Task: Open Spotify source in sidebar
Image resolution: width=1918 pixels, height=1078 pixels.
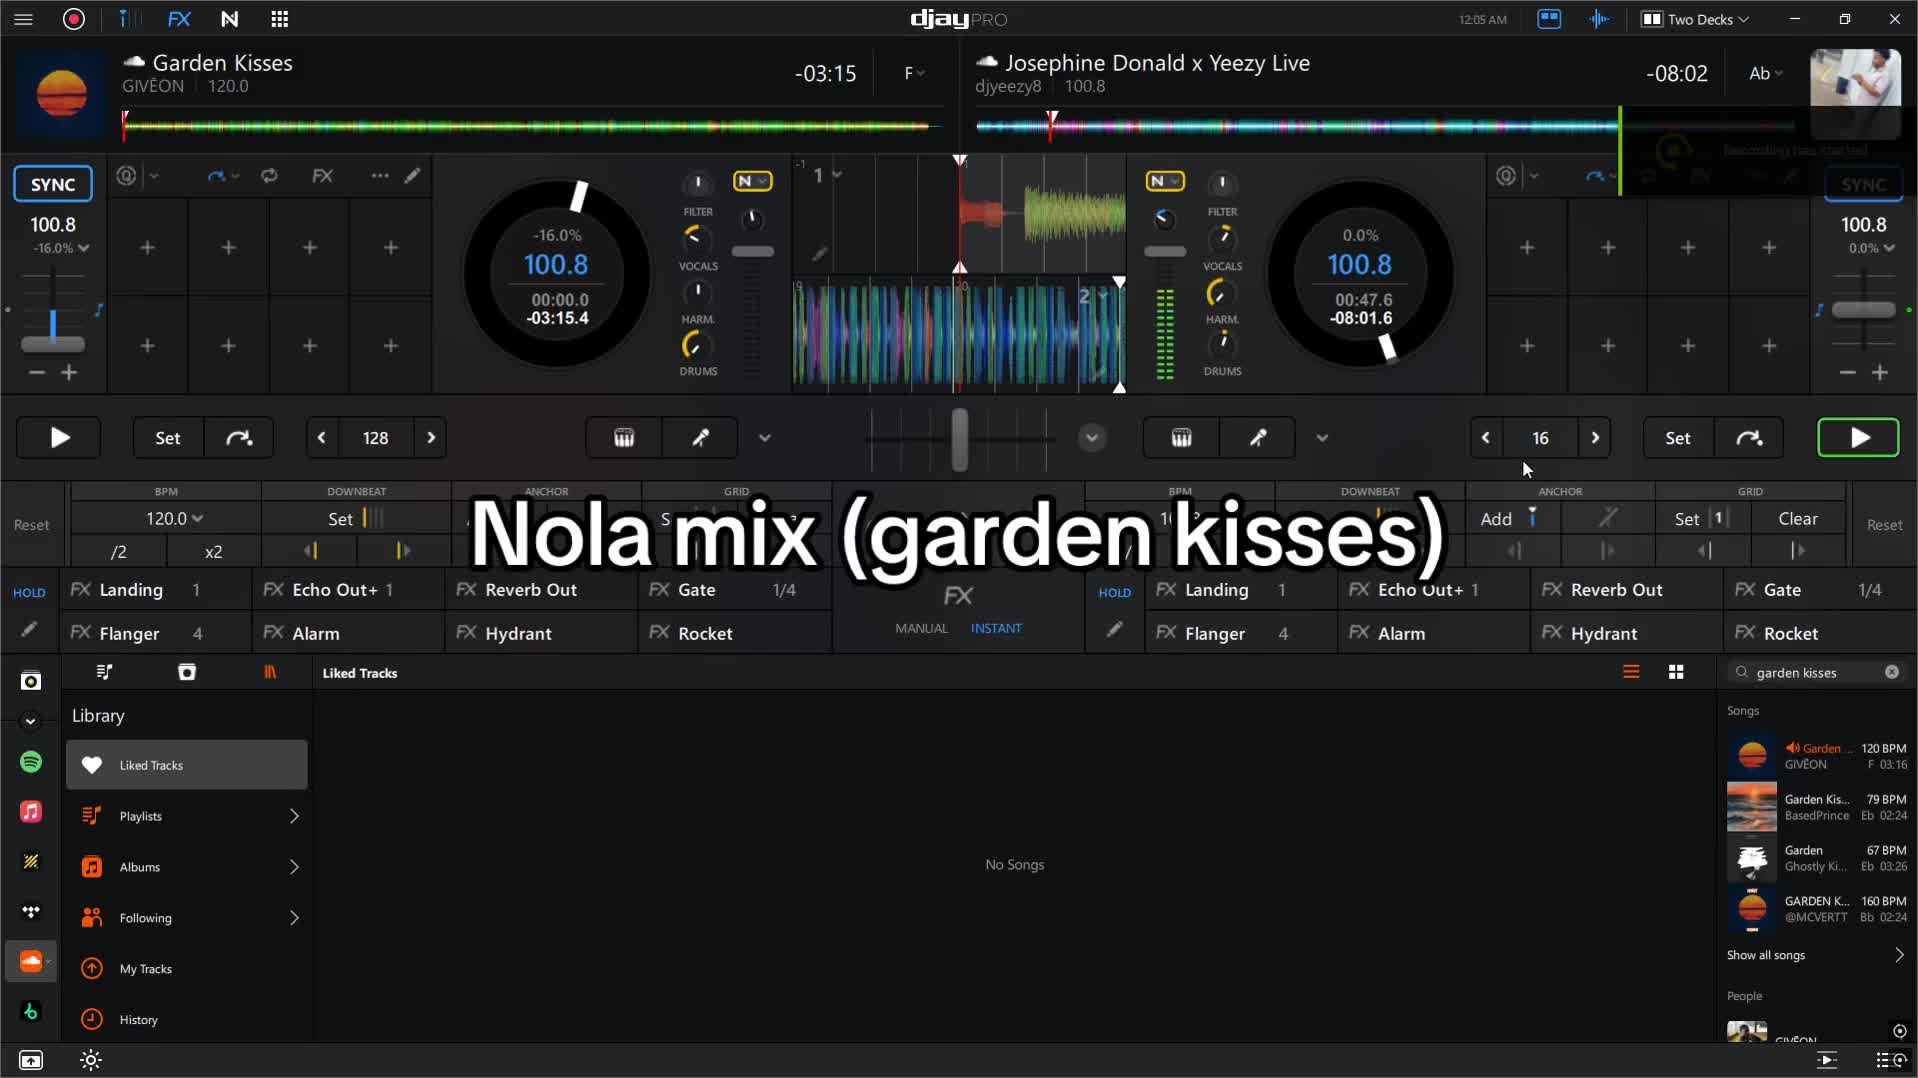Action: [31, 762]
